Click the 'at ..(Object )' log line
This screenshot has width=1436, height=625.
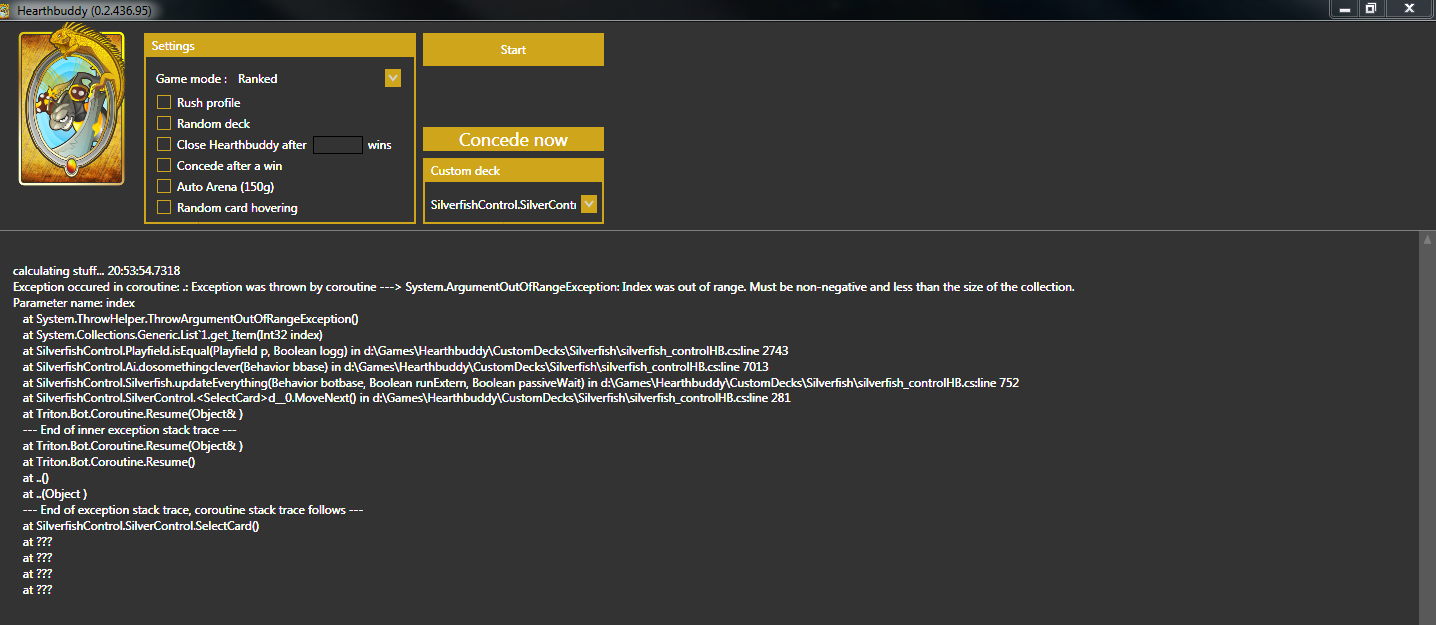[55, 495]
